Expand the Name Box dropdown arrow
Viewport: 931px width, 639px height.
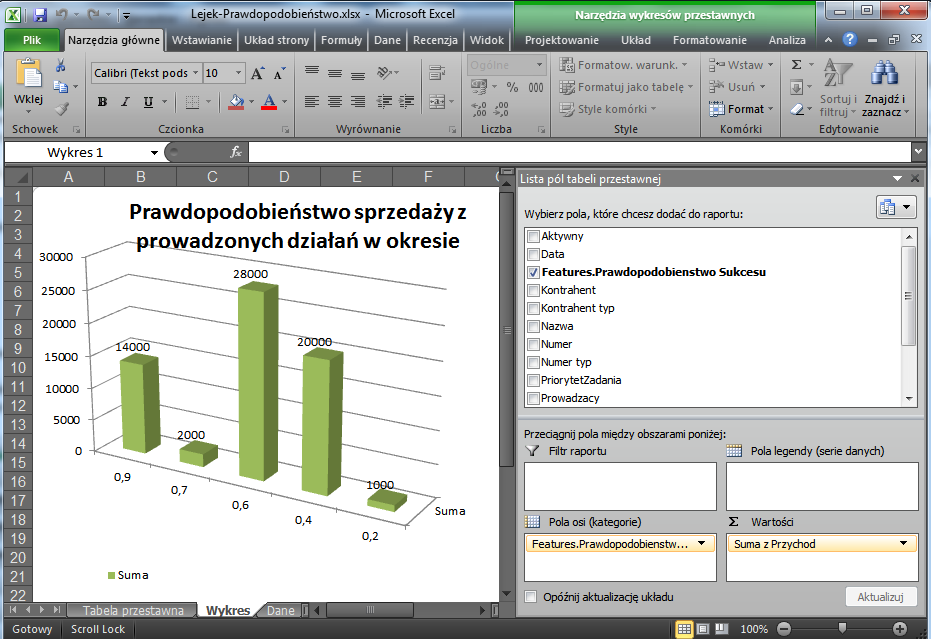(154, 153)
